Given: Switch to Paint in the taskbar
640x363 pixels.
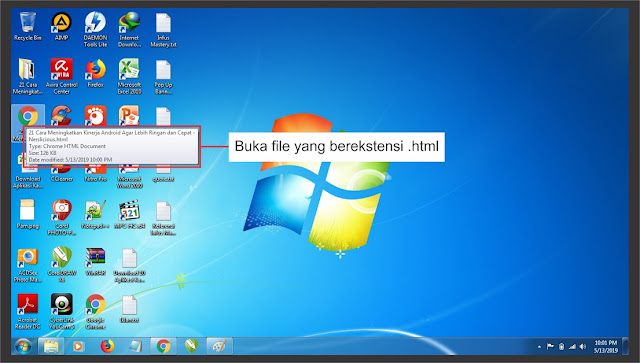Looking at the screenshot, I should (x=220, y=347).
